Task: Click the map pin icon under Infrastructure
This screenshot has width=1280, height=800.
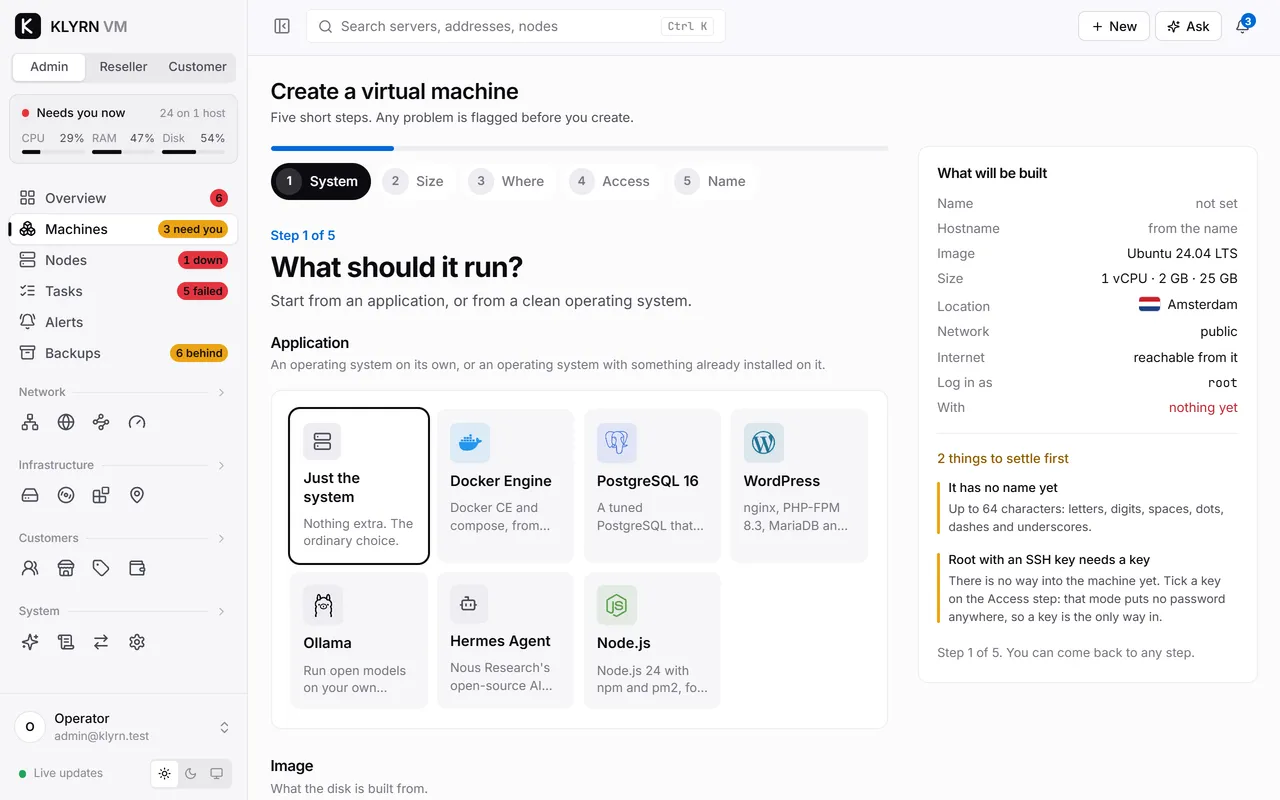Action: (137, 495)
